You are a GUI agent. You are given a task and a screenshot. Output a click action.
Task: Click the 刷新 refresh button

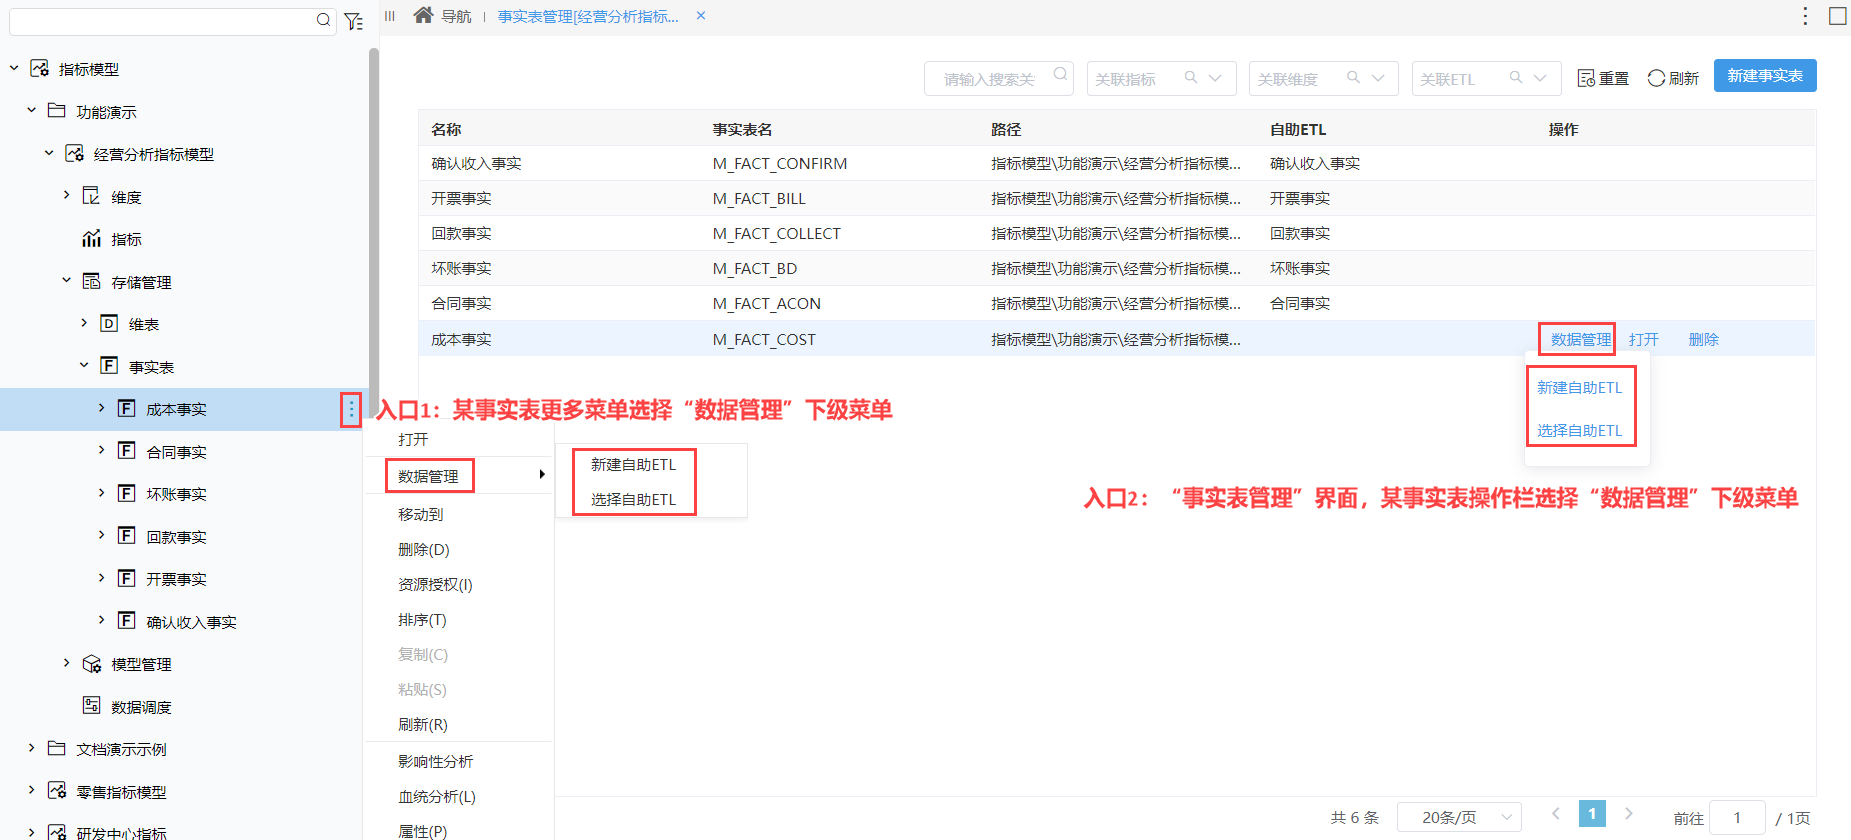click(x=1673, y=78)
